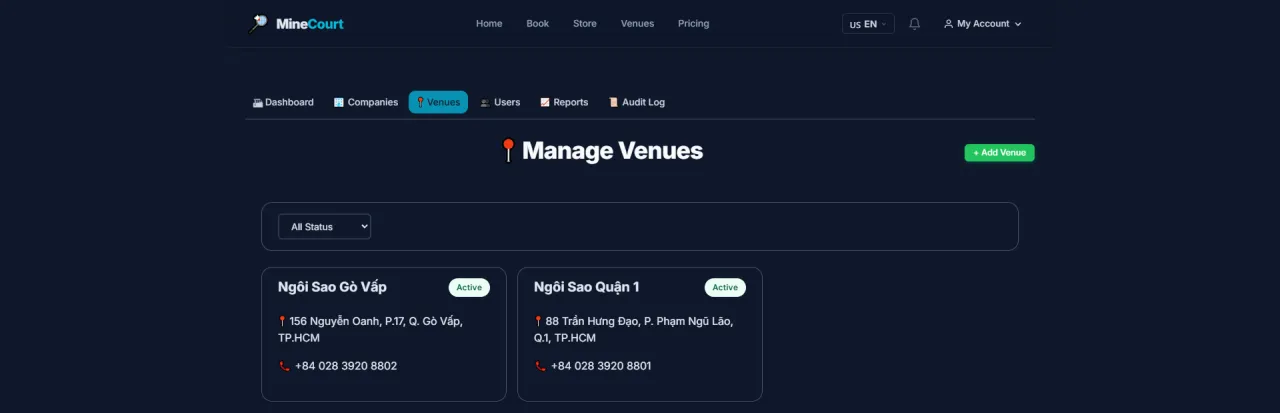Open the Book page

click(538, 24)
